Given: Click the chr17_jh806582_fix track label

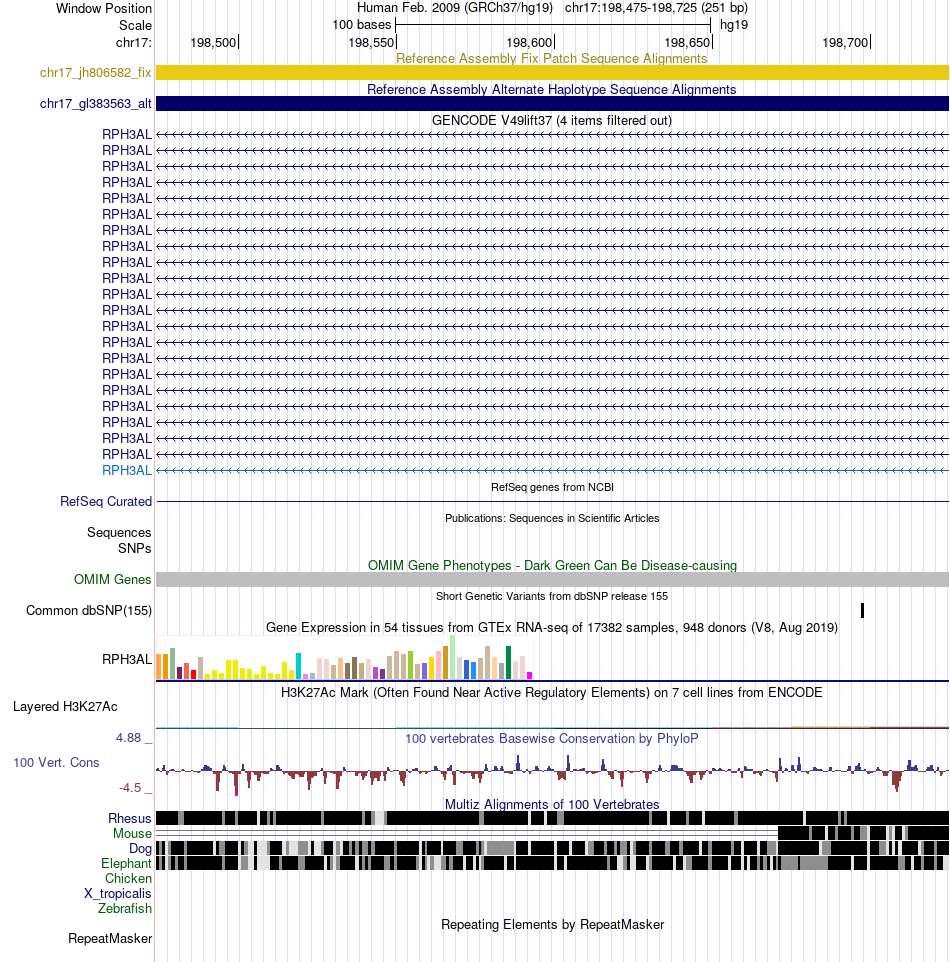Looking at the screenshot, I should point(95,72).
